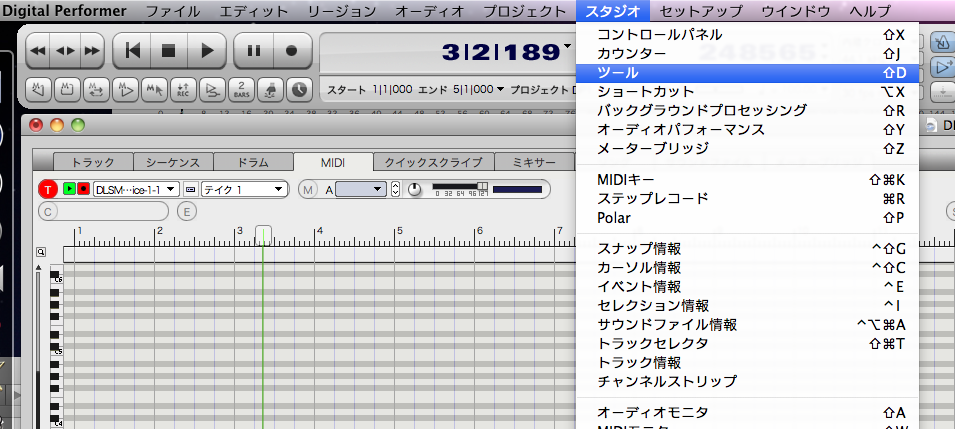This screenshot has width=955, height=429.
Task: Click the round M button in the MIDI toolbar
Action: pos(308,190)
